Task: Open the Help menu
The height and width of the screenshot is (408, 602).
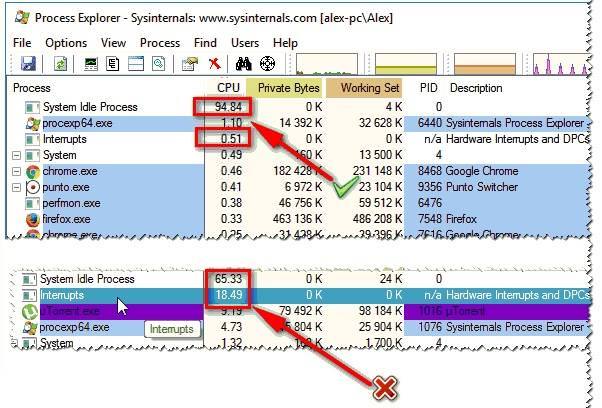Action: click(x=285, y=43)
